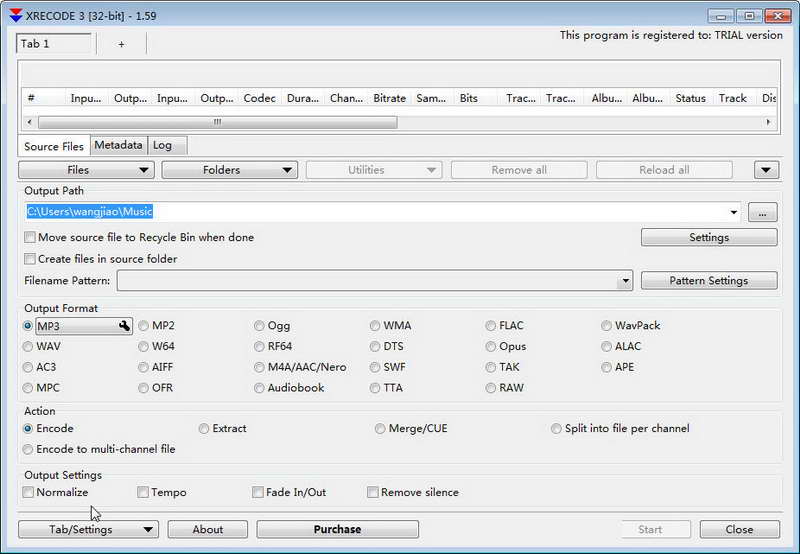Select Tab 1
The image size is (800, 554).
click(x=54, y=44)
